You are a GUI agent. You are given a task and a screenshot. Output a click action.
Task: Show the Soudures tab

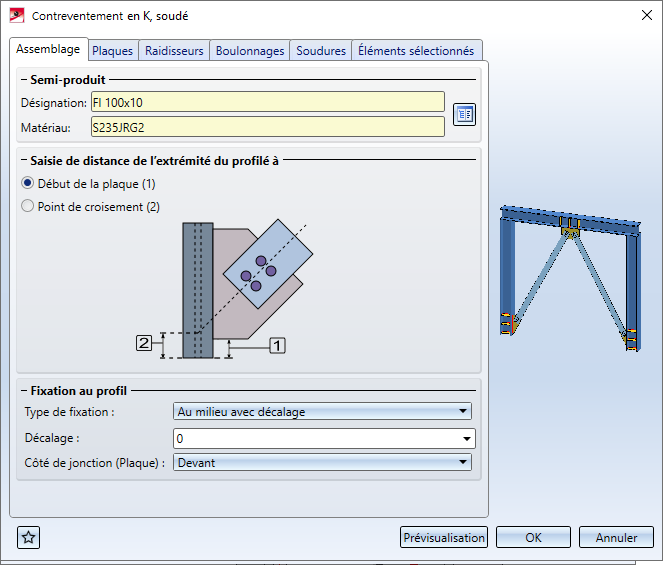321,51
